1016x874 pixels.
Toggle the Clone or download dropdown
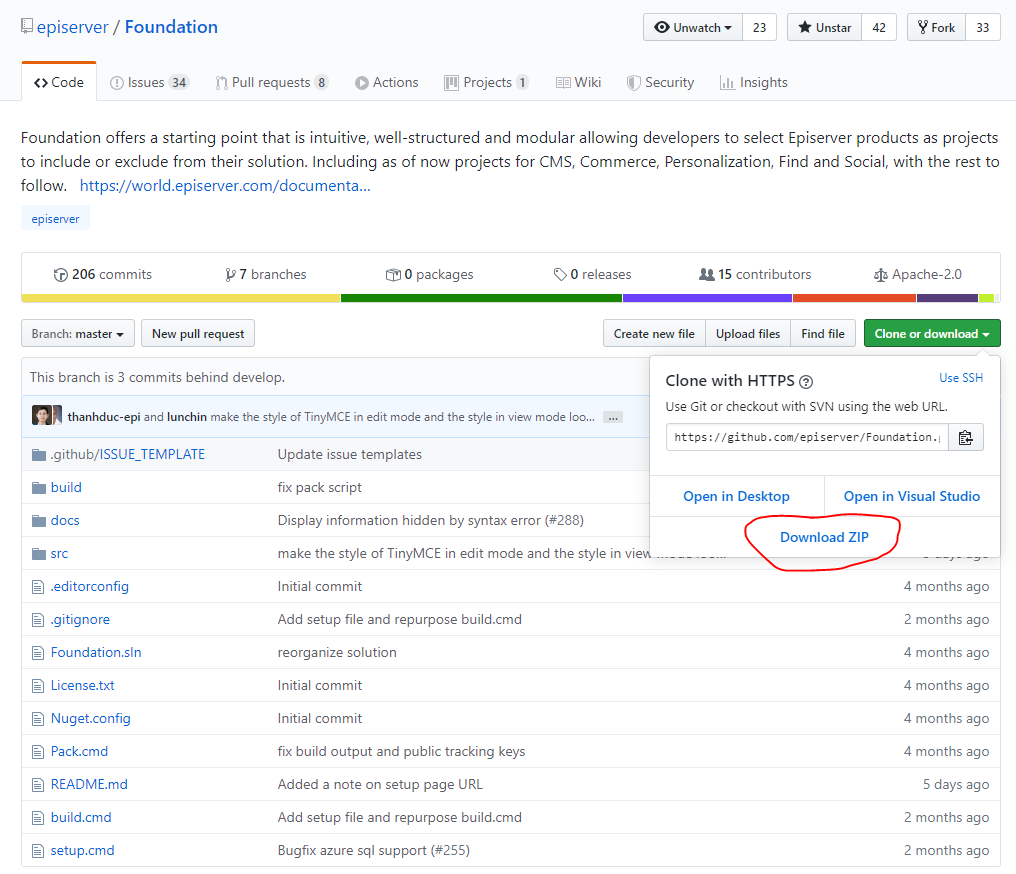coord(932,334)
